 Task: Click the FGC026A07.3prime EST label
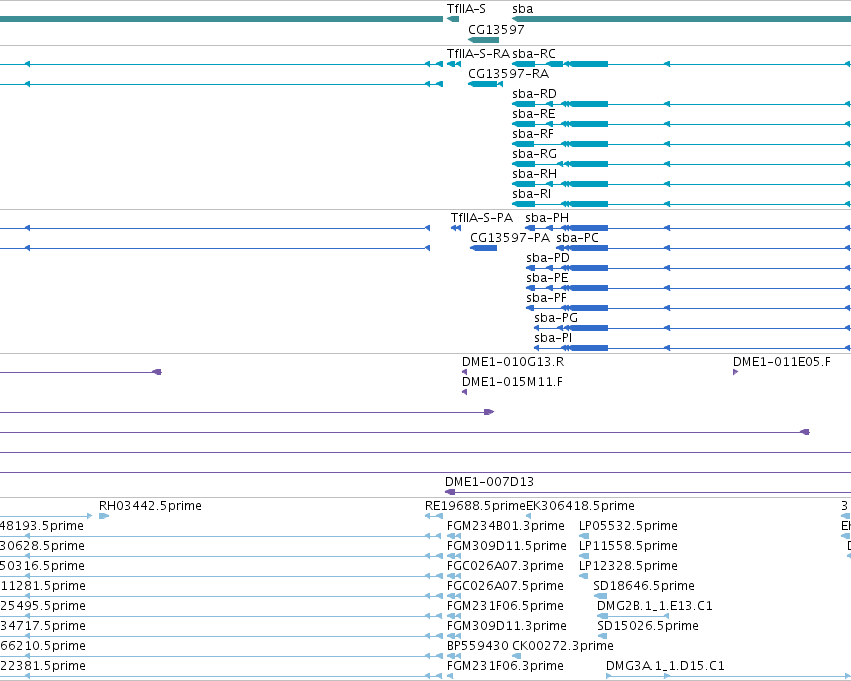tap(505, 567)
